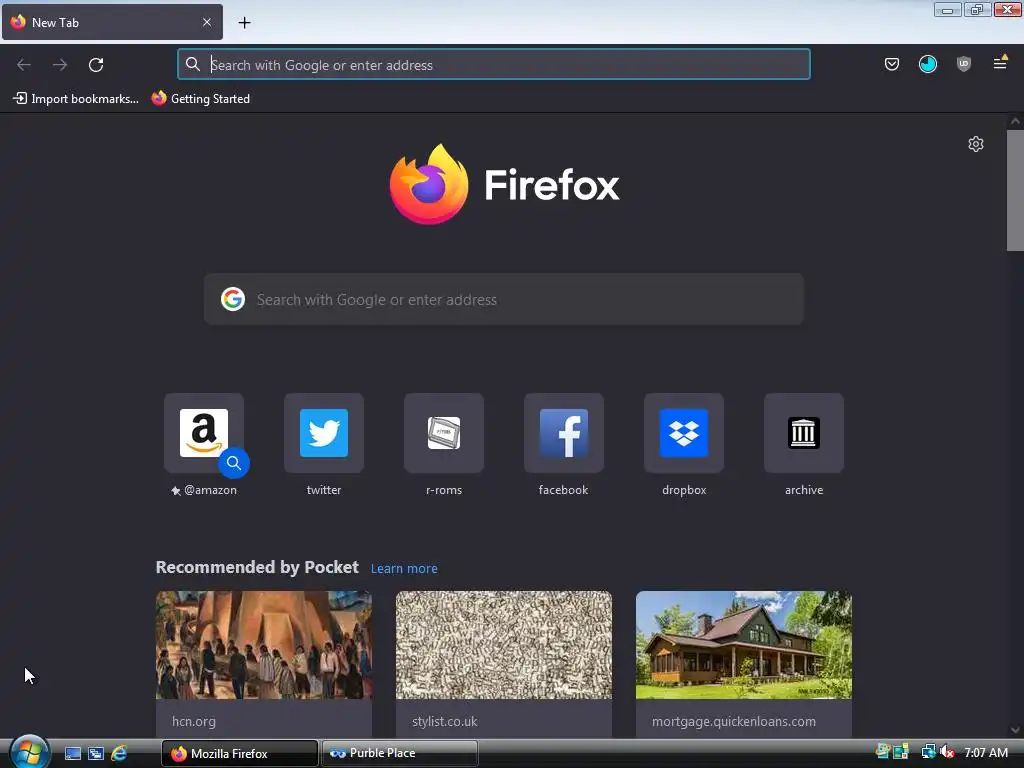Switch to Purble Place taskbar button
This screenshot has height=768, width=1024.
click(x=399, y=753)
